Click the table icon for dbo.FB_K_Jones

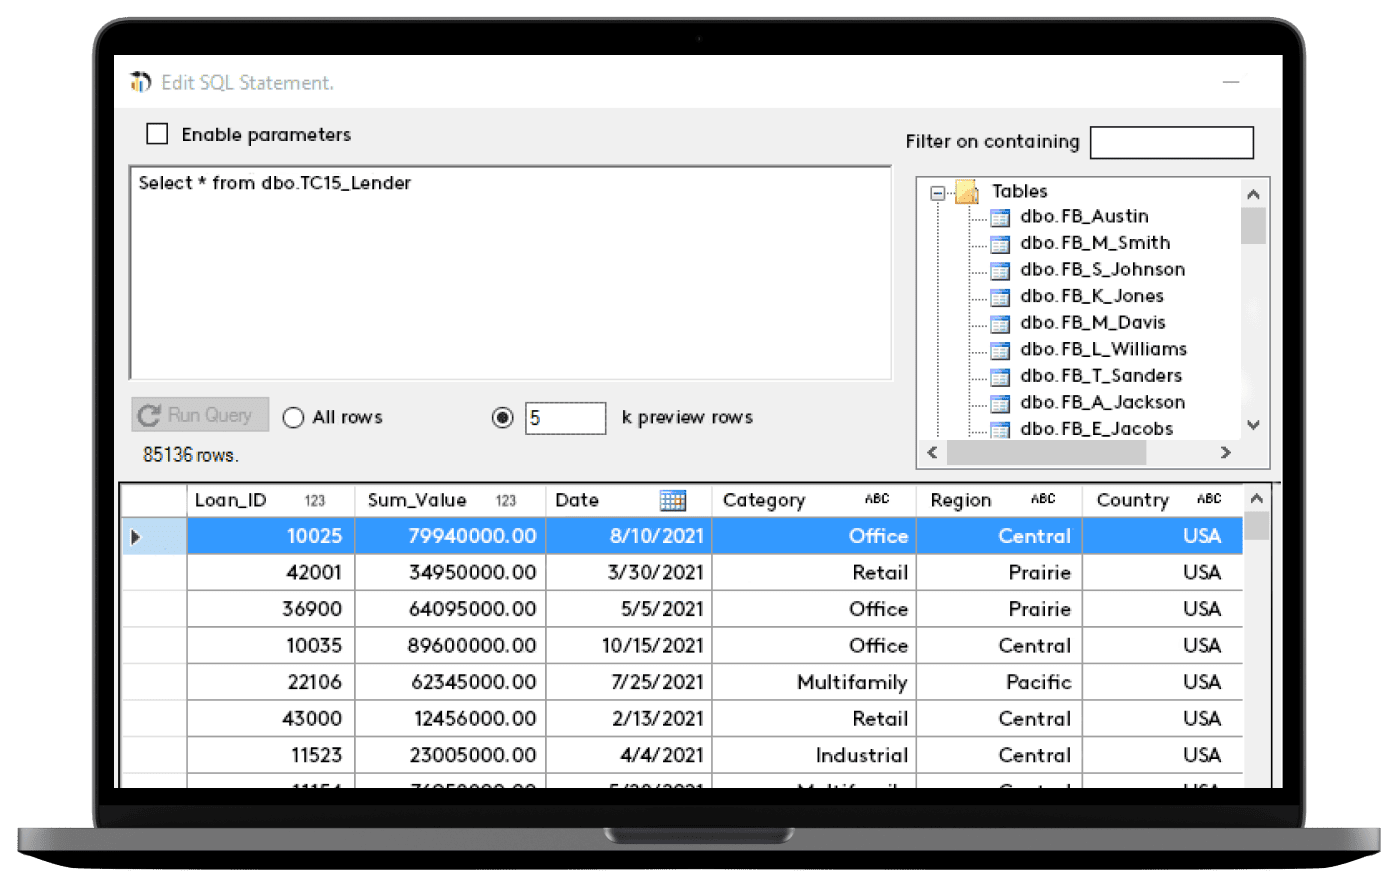pos(999,297)
